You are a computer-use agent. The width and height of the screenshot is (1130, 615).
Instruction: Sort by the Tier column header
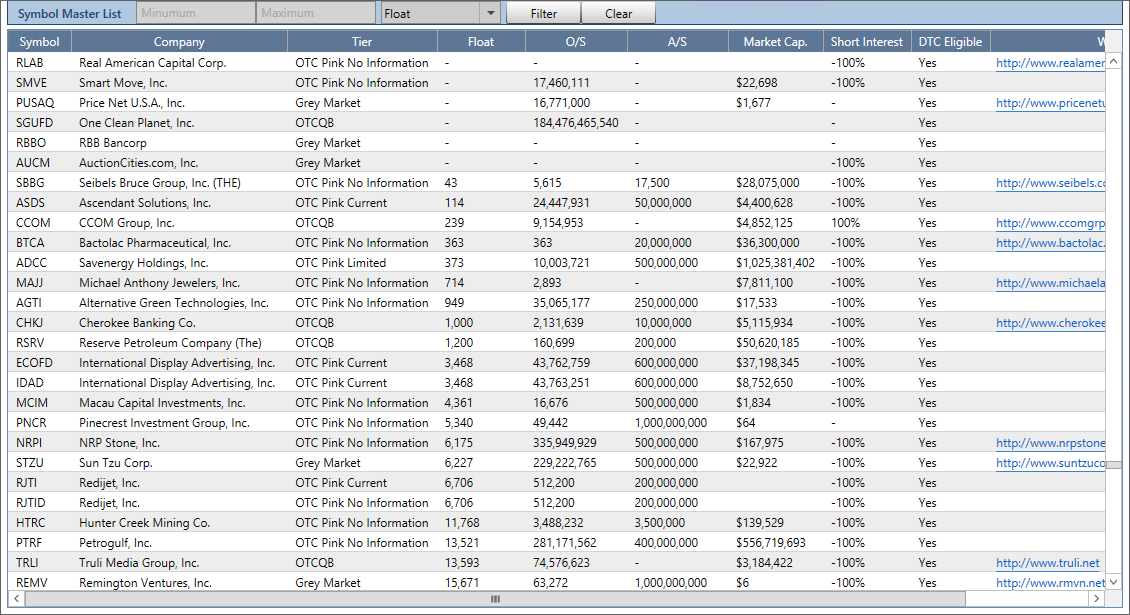pyautogui.click(x=362, y=42)
